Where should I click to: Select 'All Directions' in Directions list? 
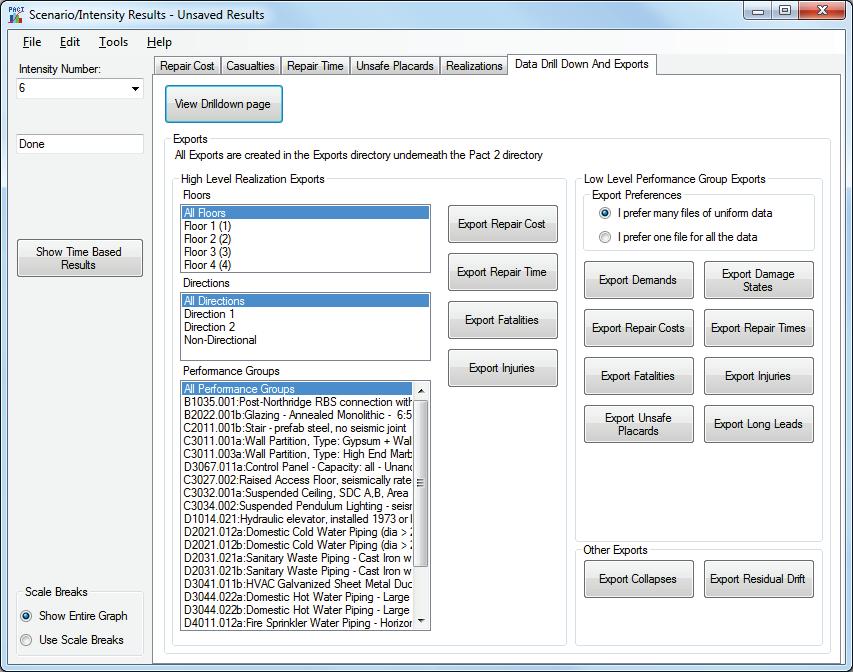(305, 301)
